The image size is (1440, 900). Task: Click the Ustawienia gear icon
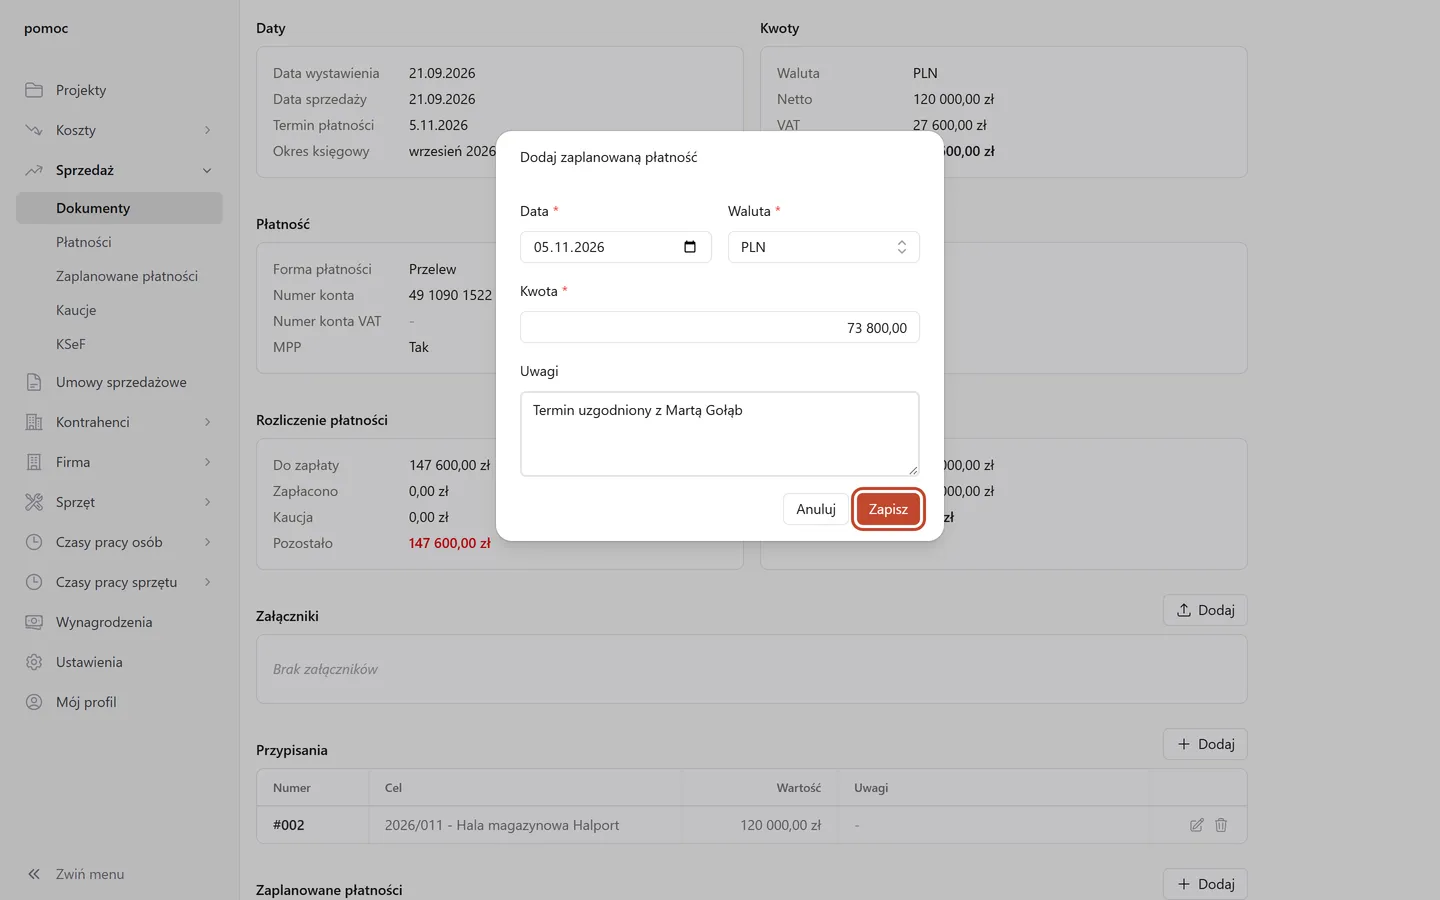pyautogui.click(x=34, y=662)
